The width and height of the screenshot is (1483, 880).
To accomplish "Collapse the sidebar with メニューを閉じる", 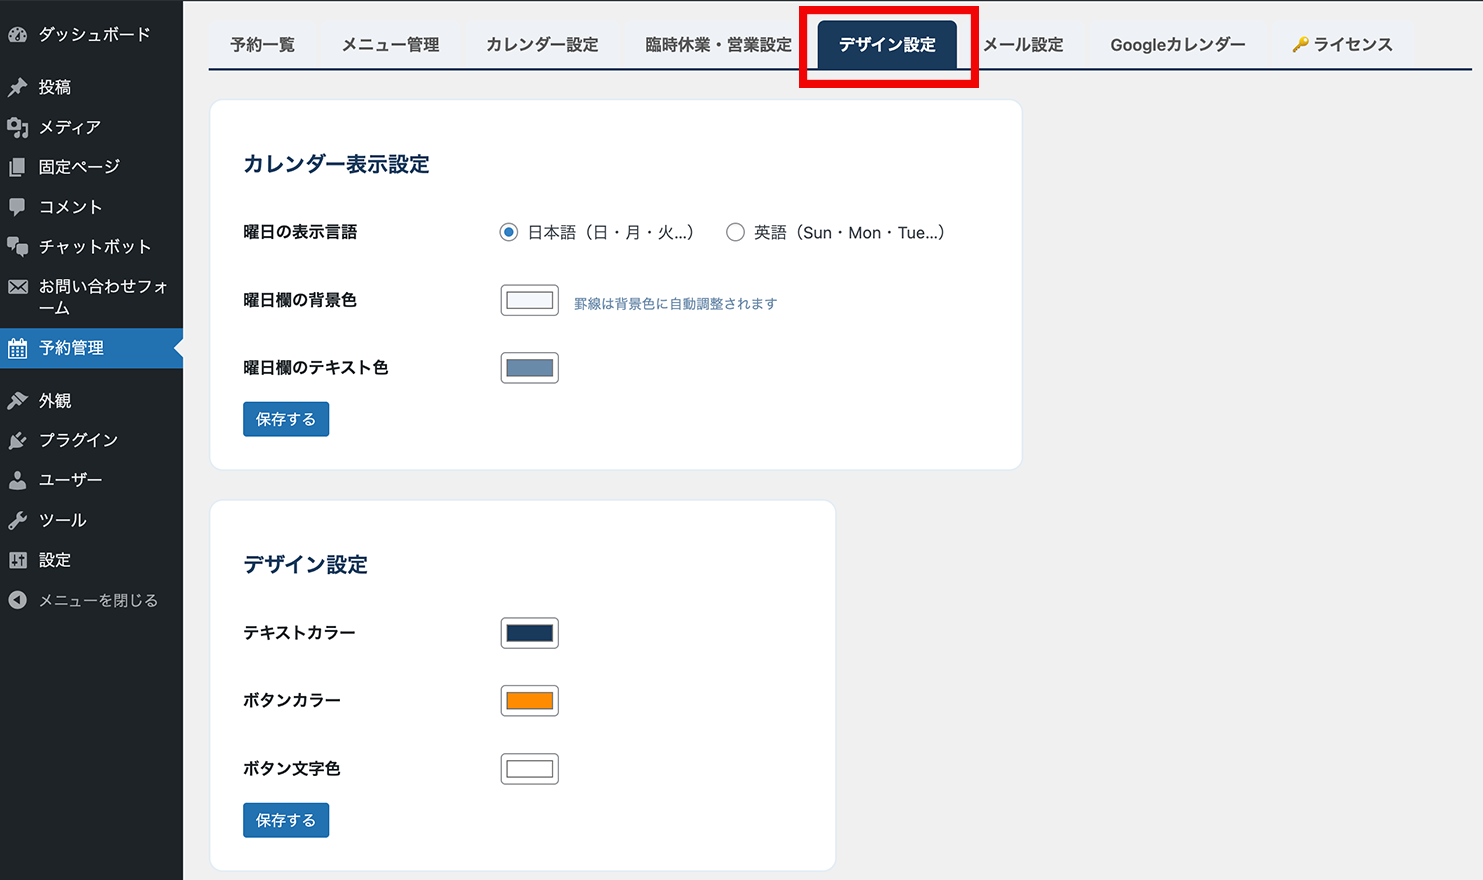I will [97, 600].
